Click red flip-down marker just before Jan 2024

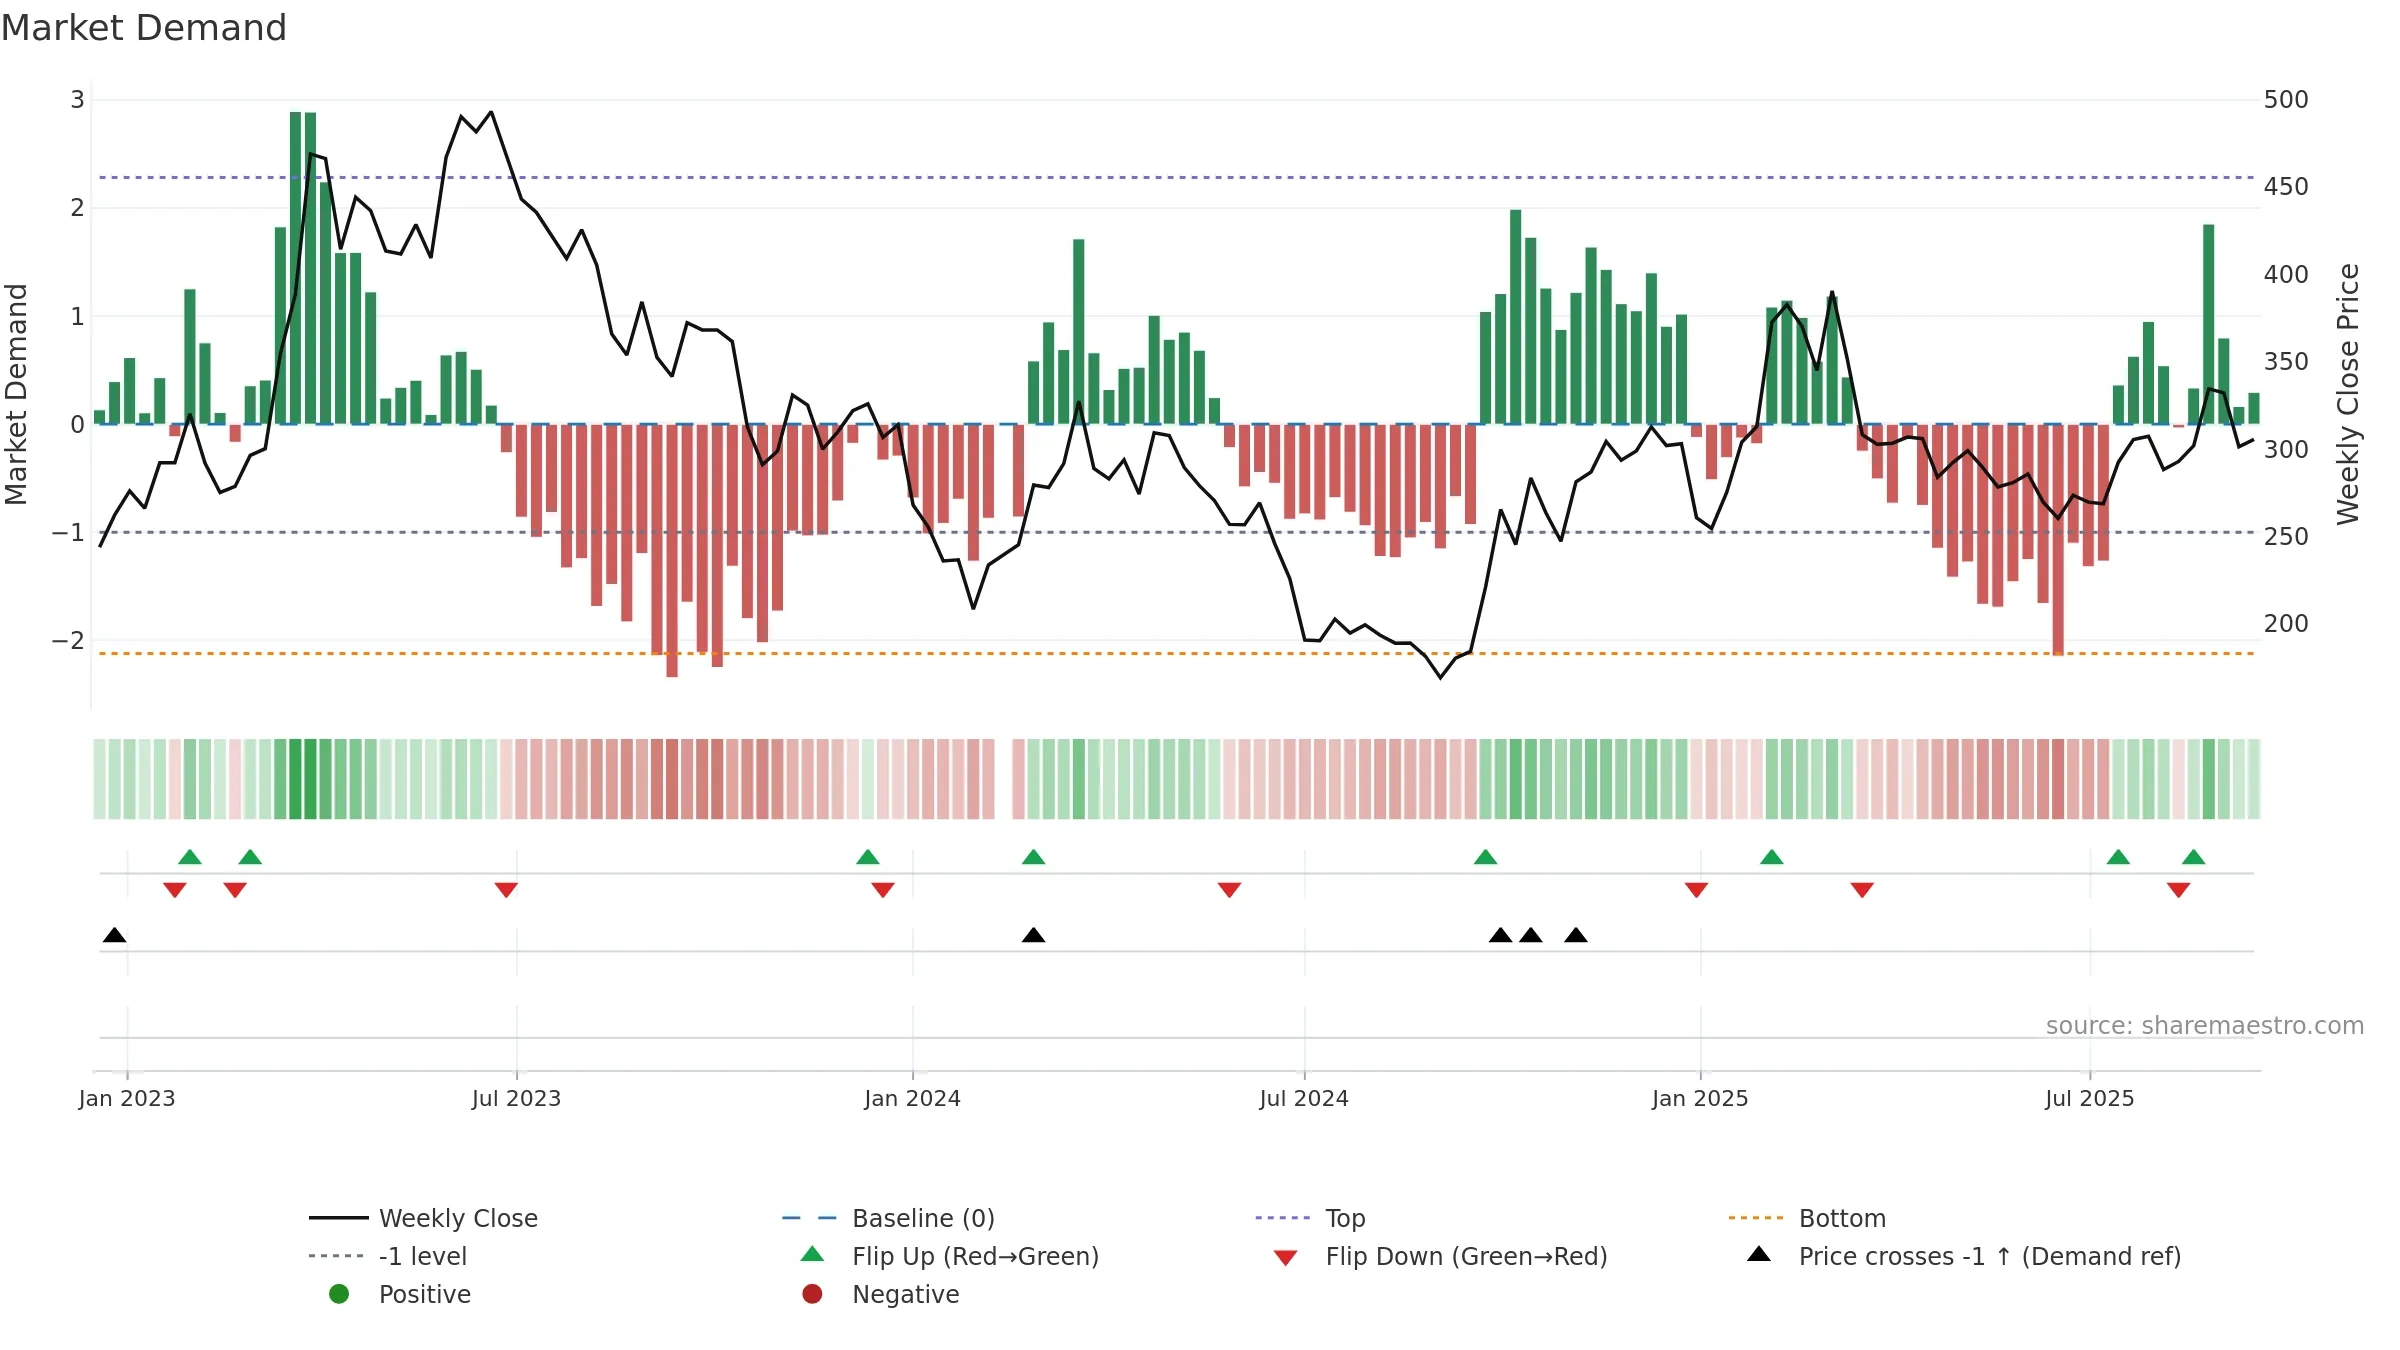click(883, 890)
